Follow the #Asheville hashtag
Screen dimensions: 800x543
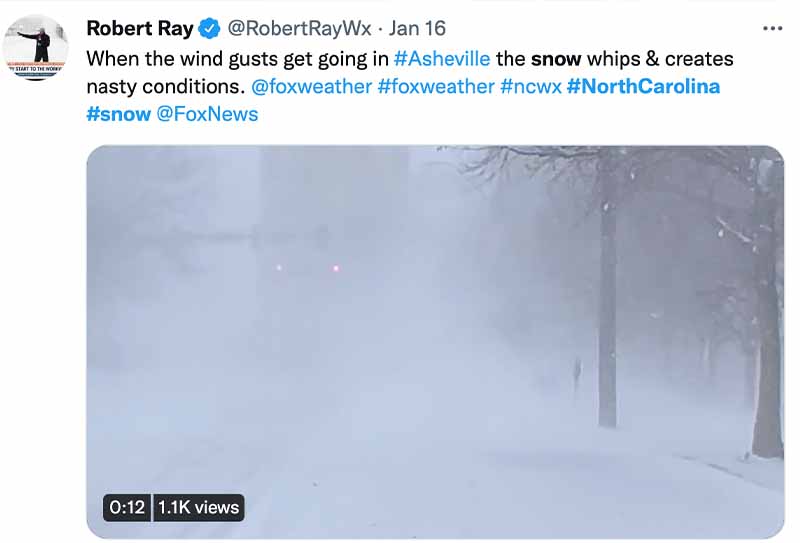click(x=442, y=59)
